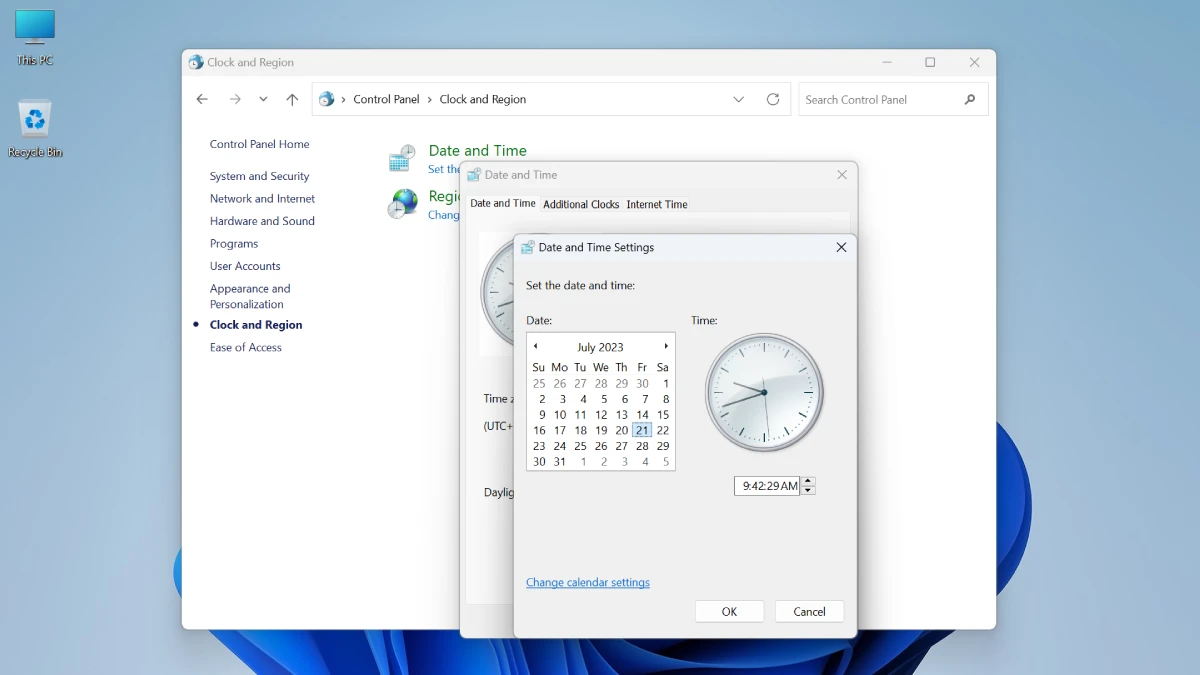Select July 24 in the calendar
This screenshot has height=675, width=1200.
pos(560,446)
